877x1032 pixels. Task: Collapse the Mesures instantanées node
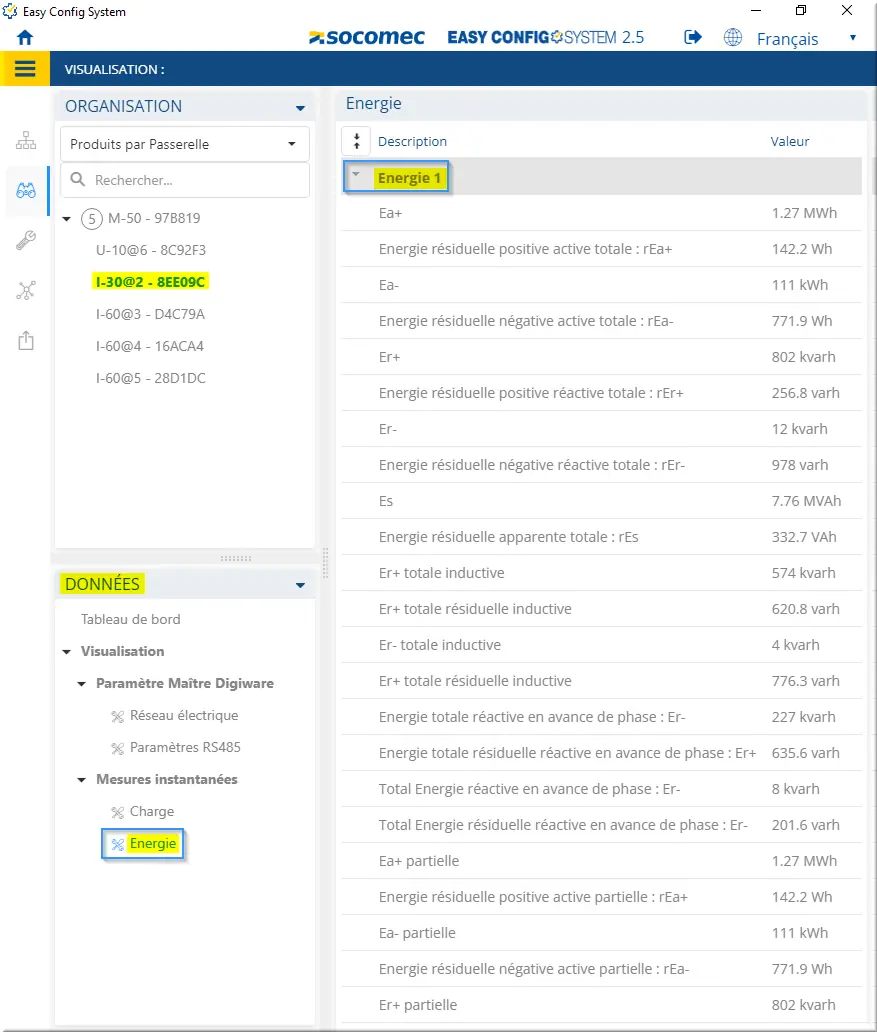point(82,780)
